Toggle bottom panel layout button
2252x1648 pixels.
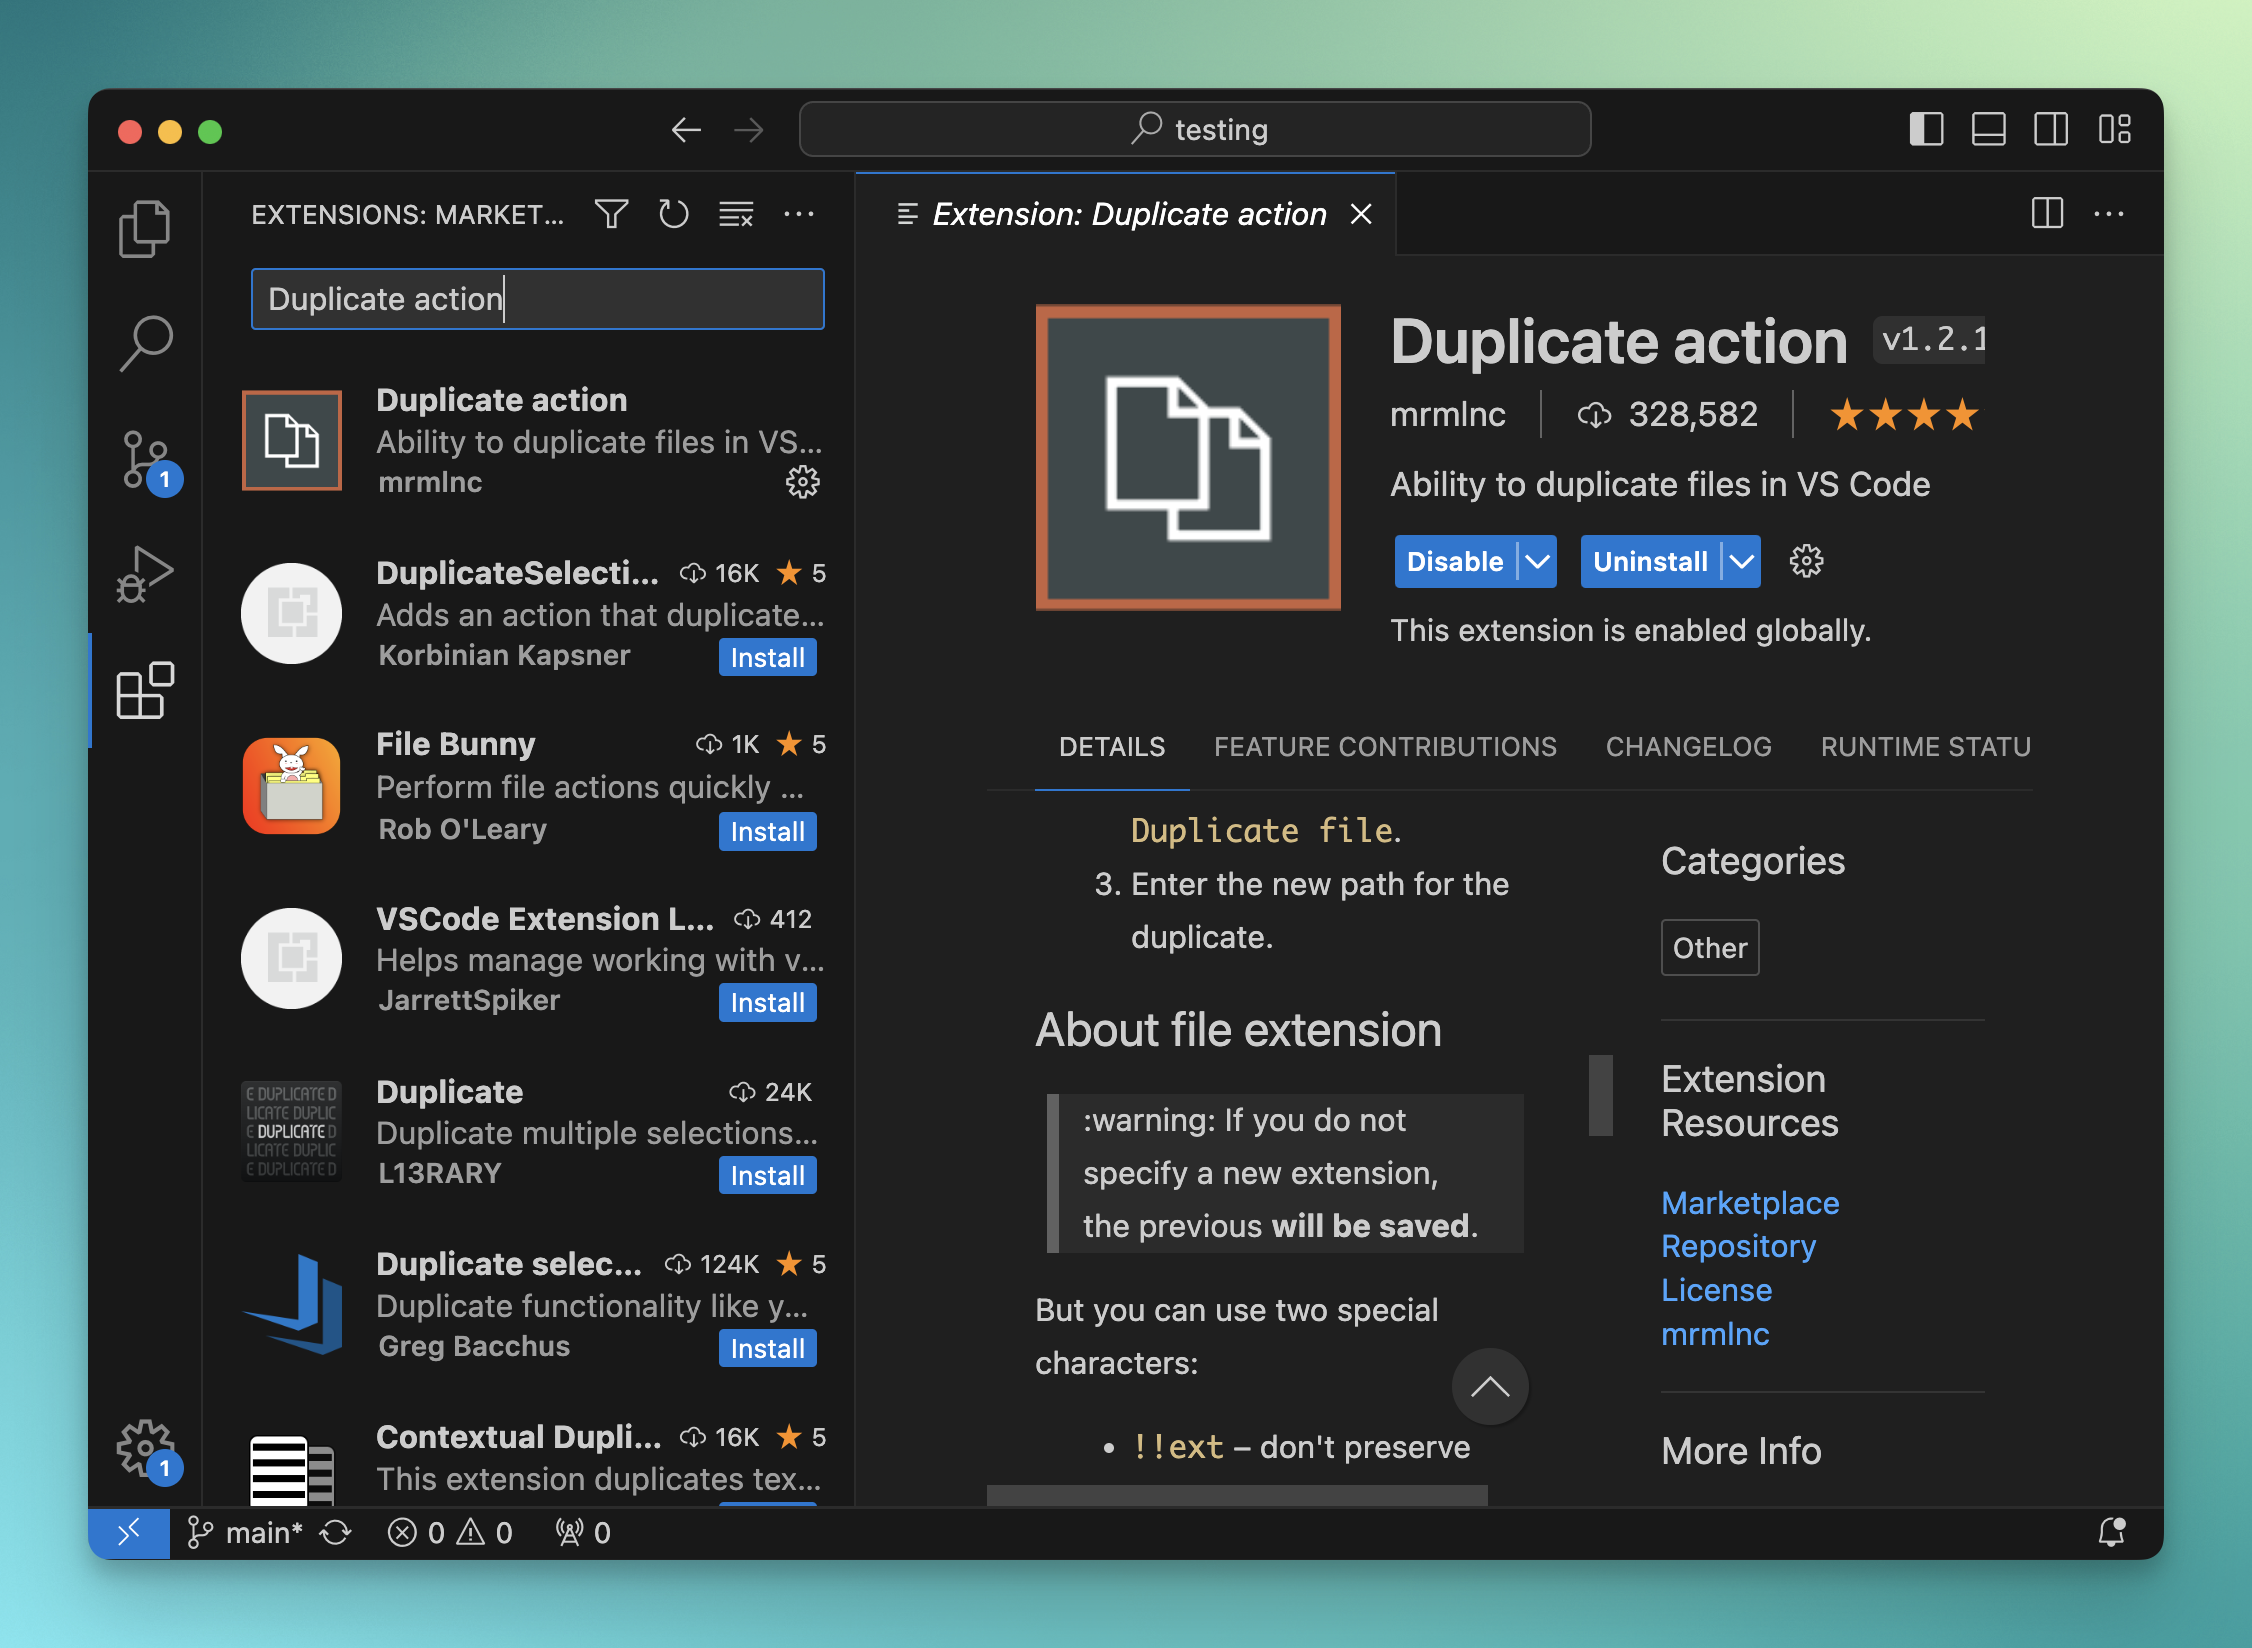click(1988, 130)
